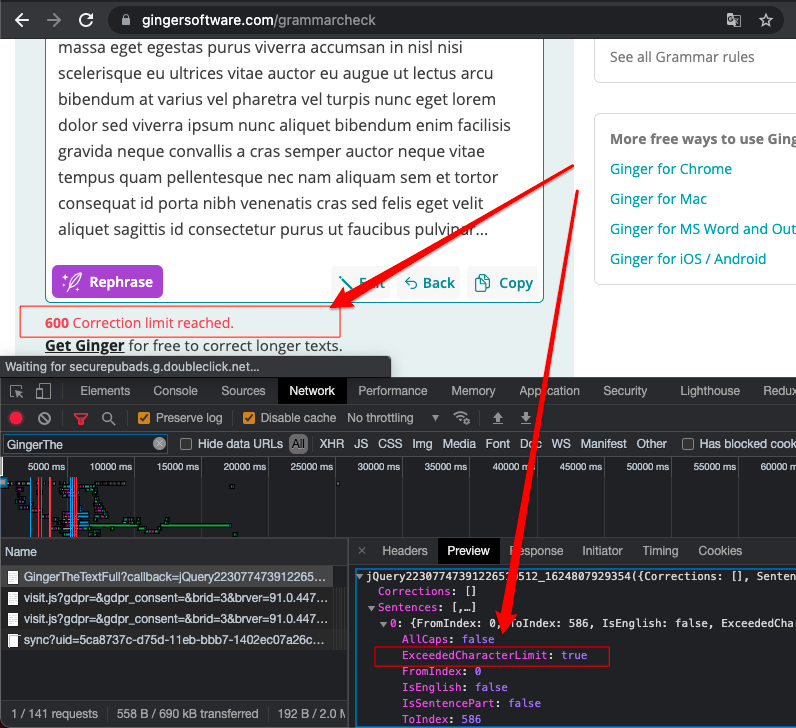The image size is (796, 728).
Task: Filter requests by Media type
Action: (459, 444)
